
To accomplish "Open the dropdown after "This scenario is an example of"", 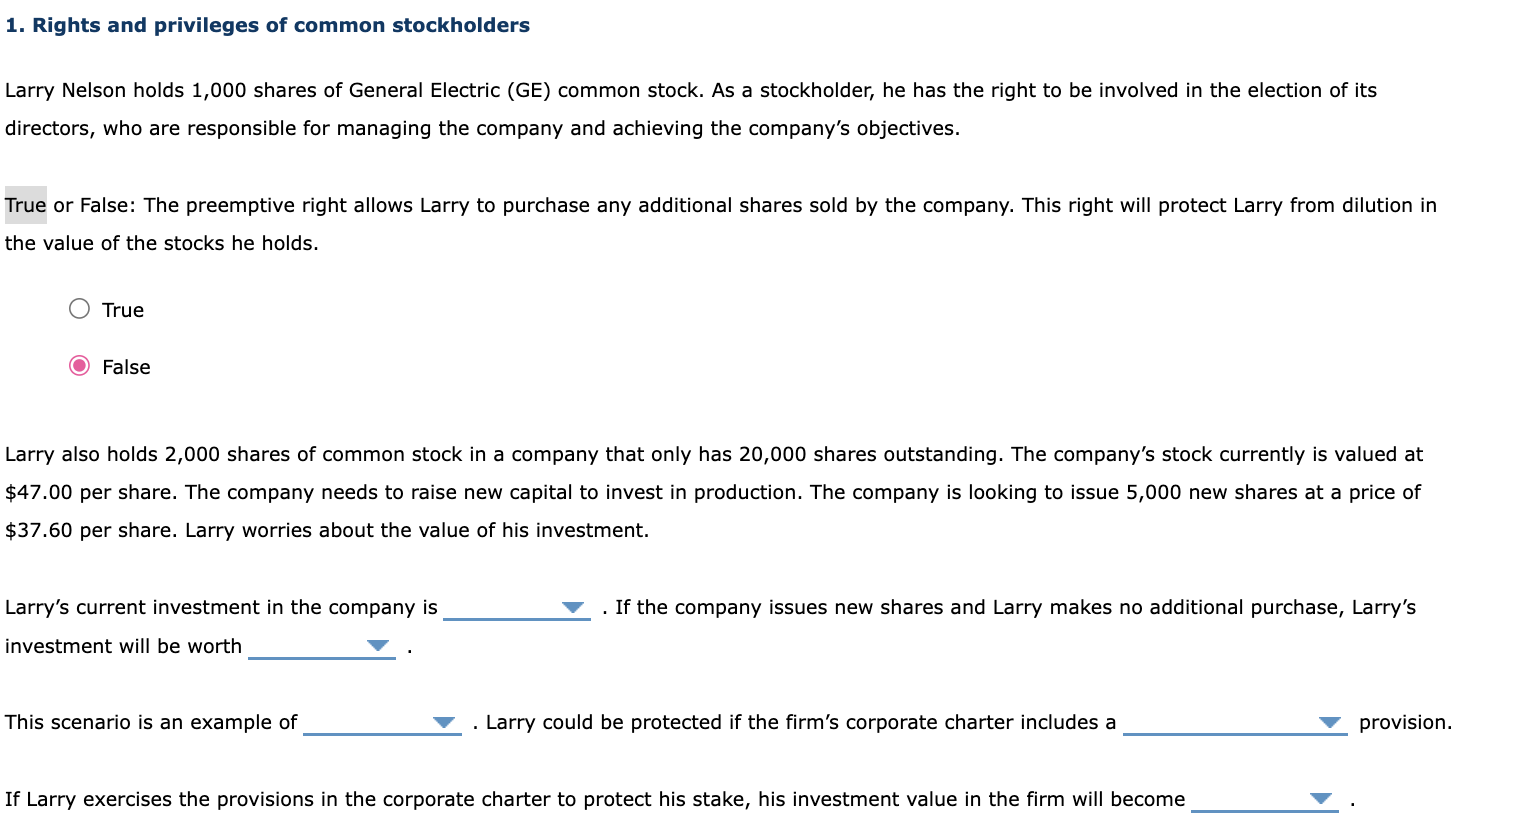I will point(444,722).
